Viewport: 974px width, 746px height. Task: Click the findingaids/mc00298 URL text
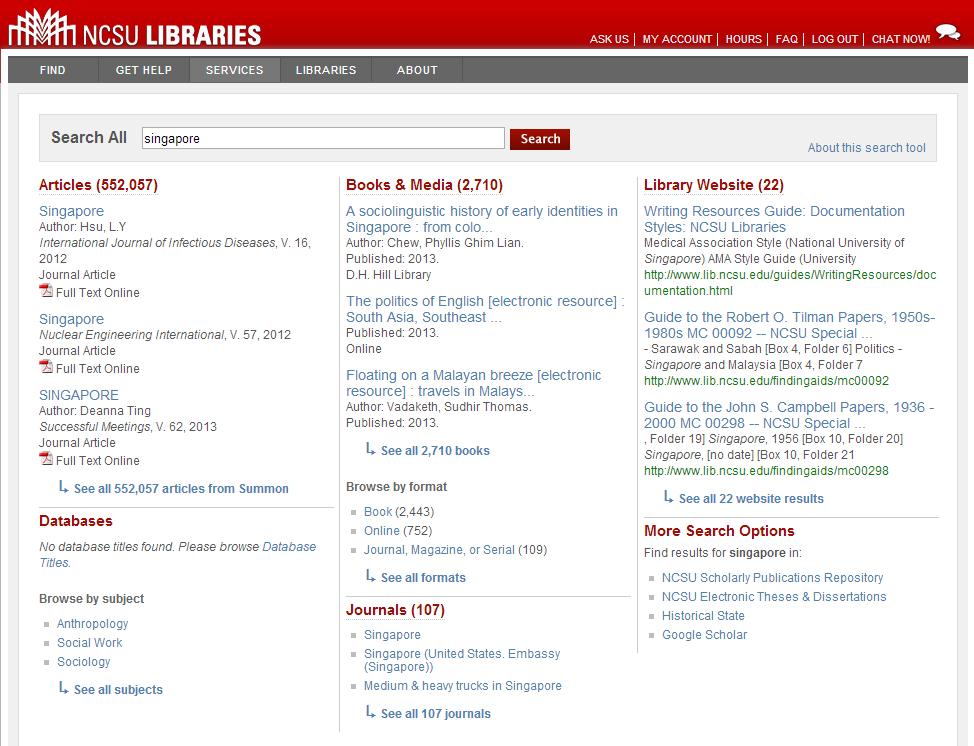(x=766, y=471)
